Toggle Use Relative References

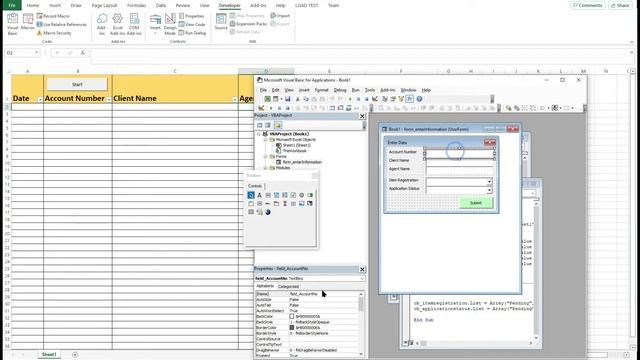[62, 24]
